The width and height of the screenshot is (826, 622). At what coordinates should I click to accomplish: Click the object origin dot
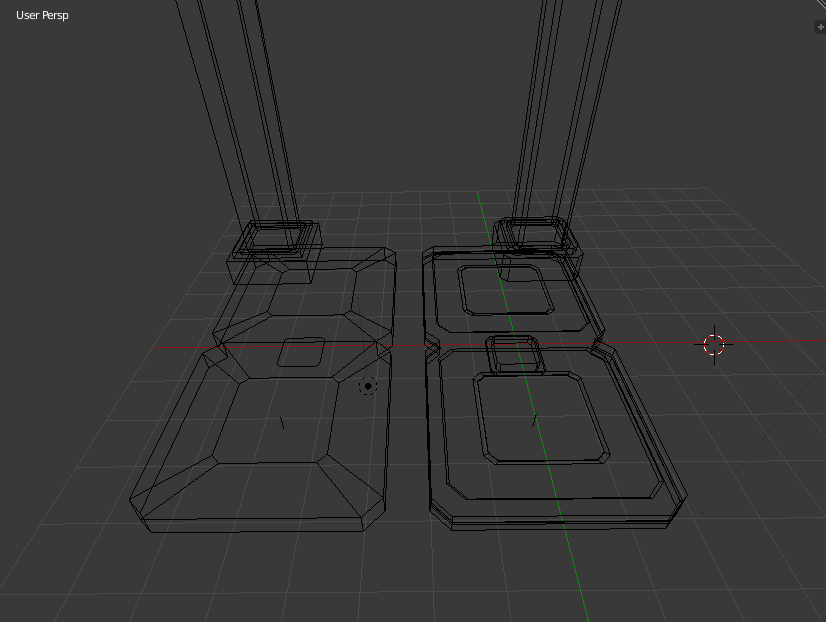coord(368,386)
